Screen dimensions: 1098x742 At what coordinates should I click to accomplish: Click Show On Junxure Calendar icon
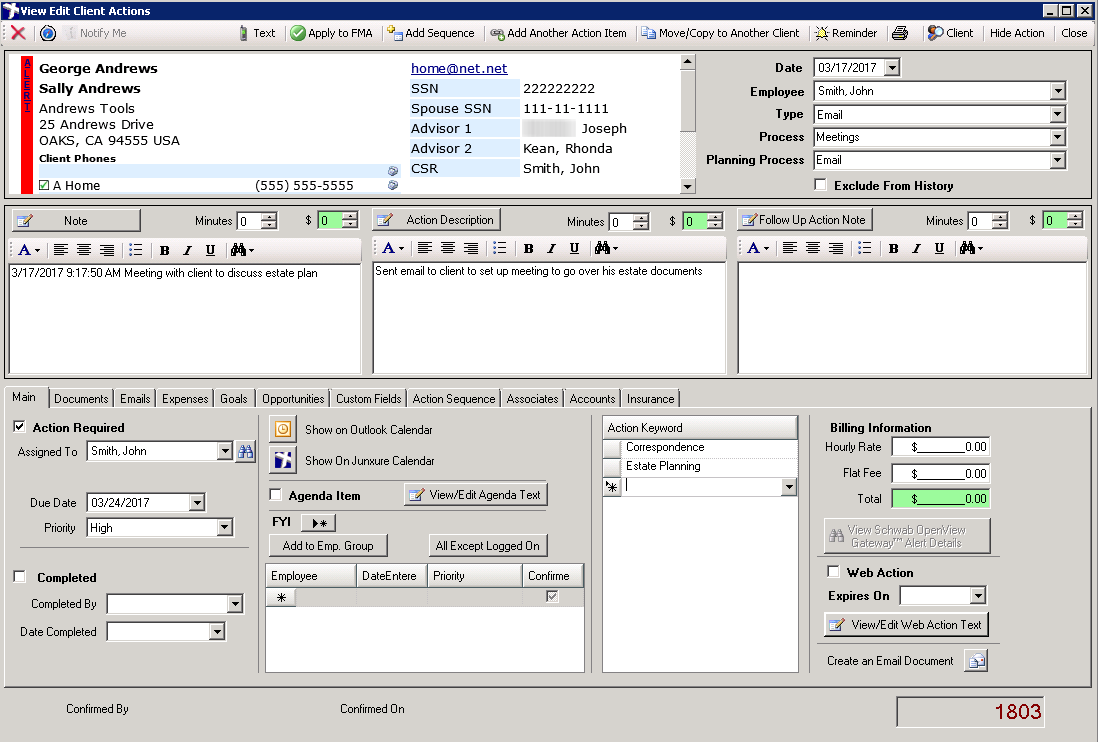click(283, 460)
